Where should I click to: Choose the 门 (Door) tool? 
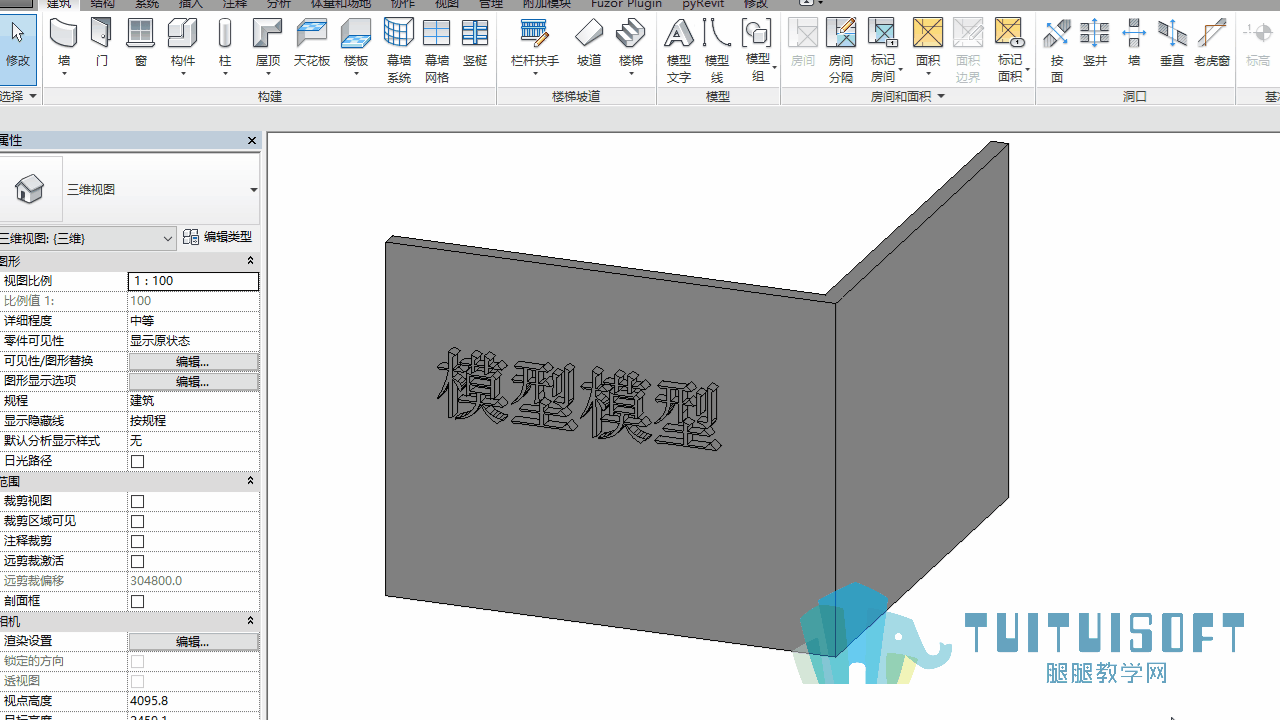coord(102,45)
